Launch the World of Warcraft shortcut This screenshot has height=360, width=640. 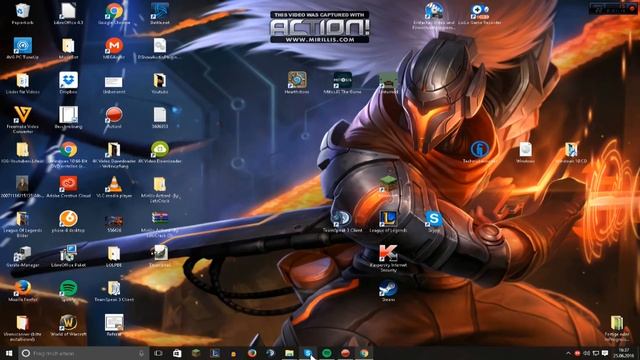pos(68,325)
